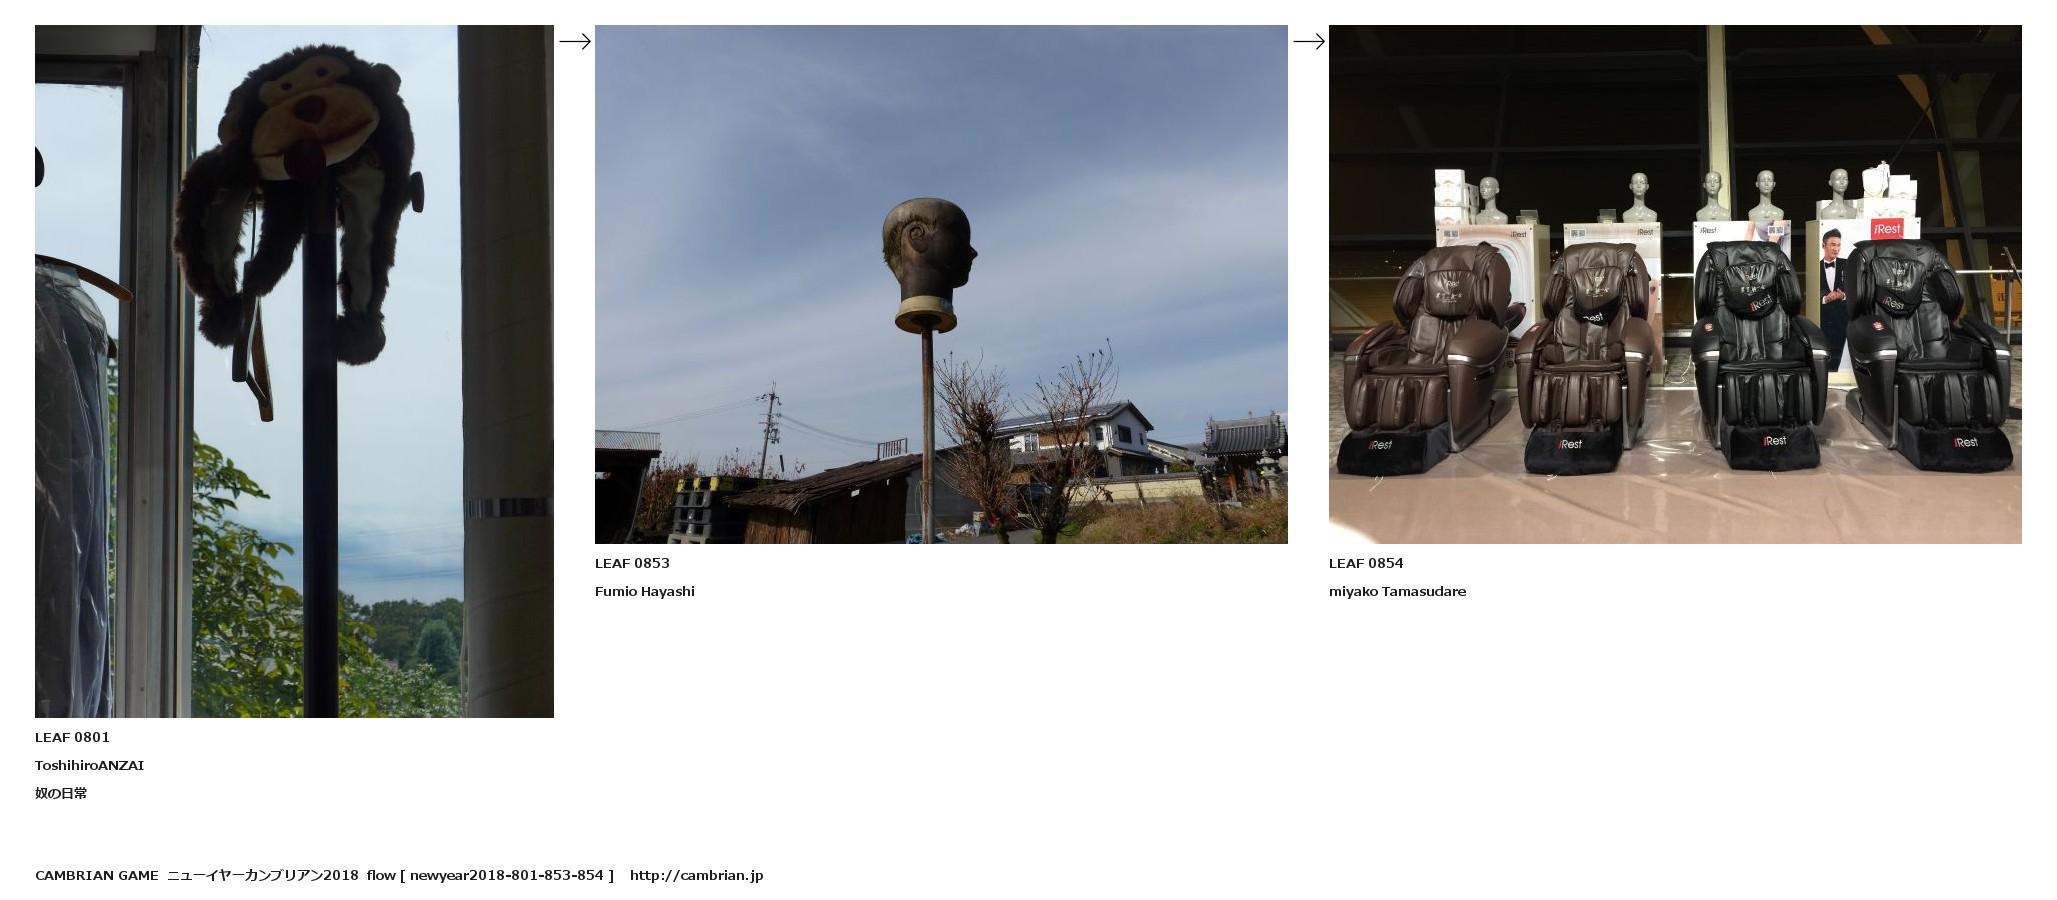2057x900 pixels.
Task: Click the flow newyear2018-801-853-854 text
Action: click(x=490, y=875)
